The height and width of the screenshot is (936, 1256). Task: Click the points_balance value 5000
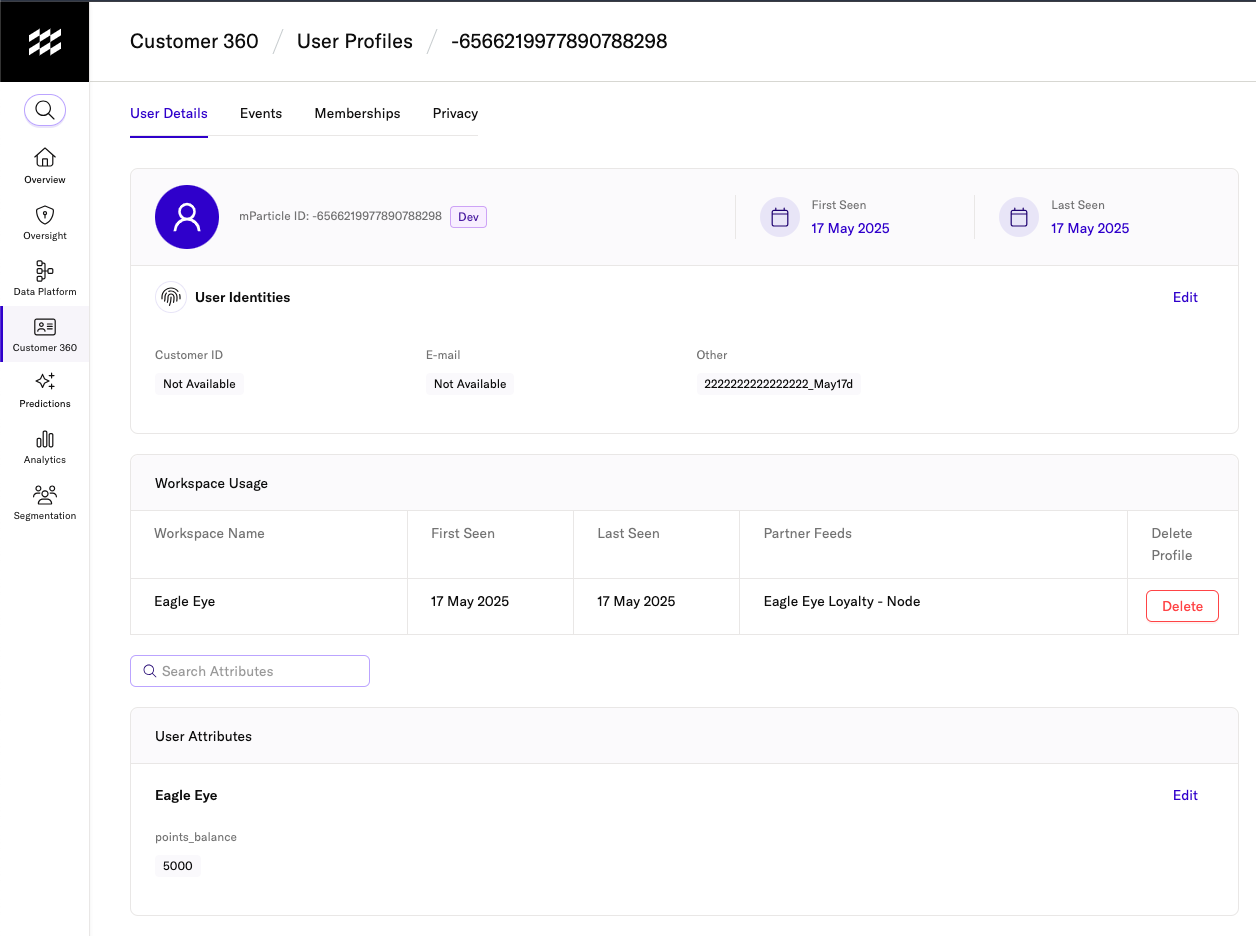tap(178, 866)
